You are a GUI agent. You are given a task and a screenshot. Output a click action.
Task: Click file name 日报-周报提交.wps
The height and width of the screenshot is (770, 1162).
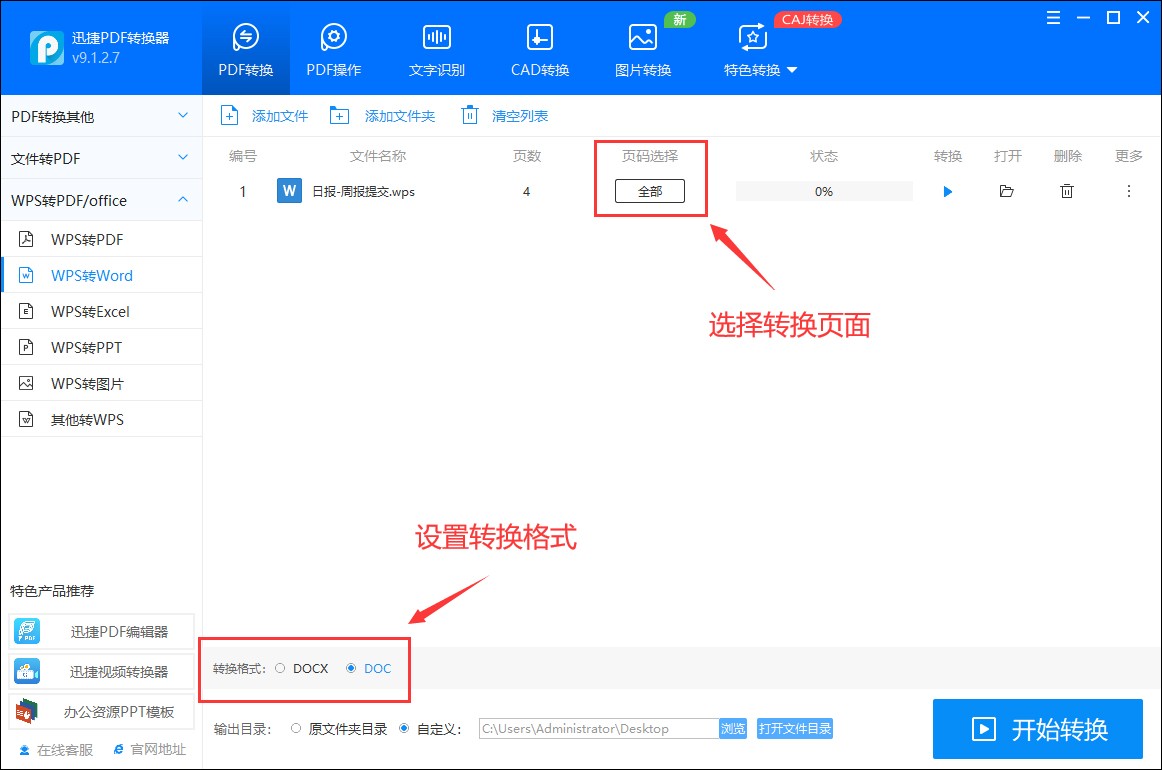click(x=363, y=192)
